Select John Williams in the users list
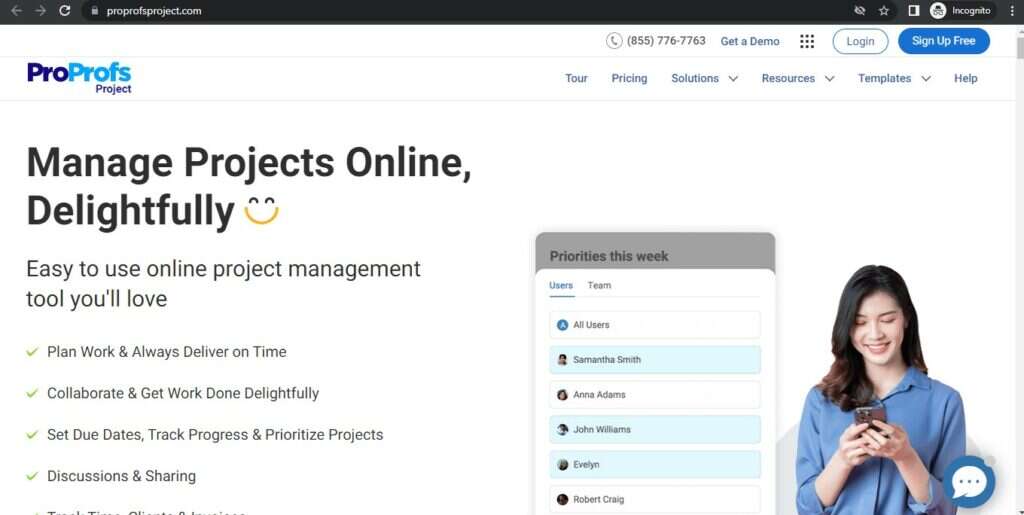Screen dimensions: 1024x515 655,429
